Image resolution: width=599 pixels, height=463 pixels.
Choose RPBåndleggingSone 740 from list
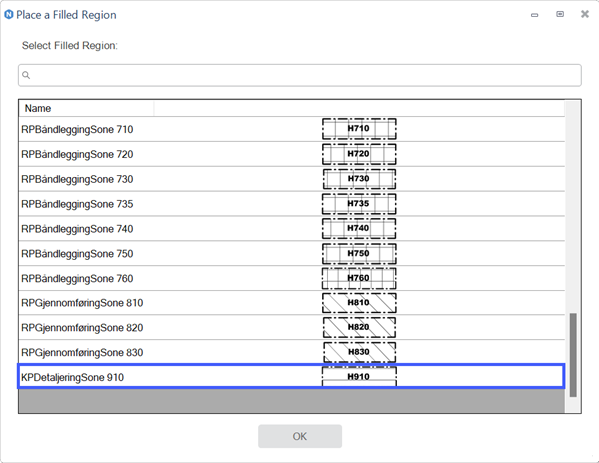pos(291,228)
